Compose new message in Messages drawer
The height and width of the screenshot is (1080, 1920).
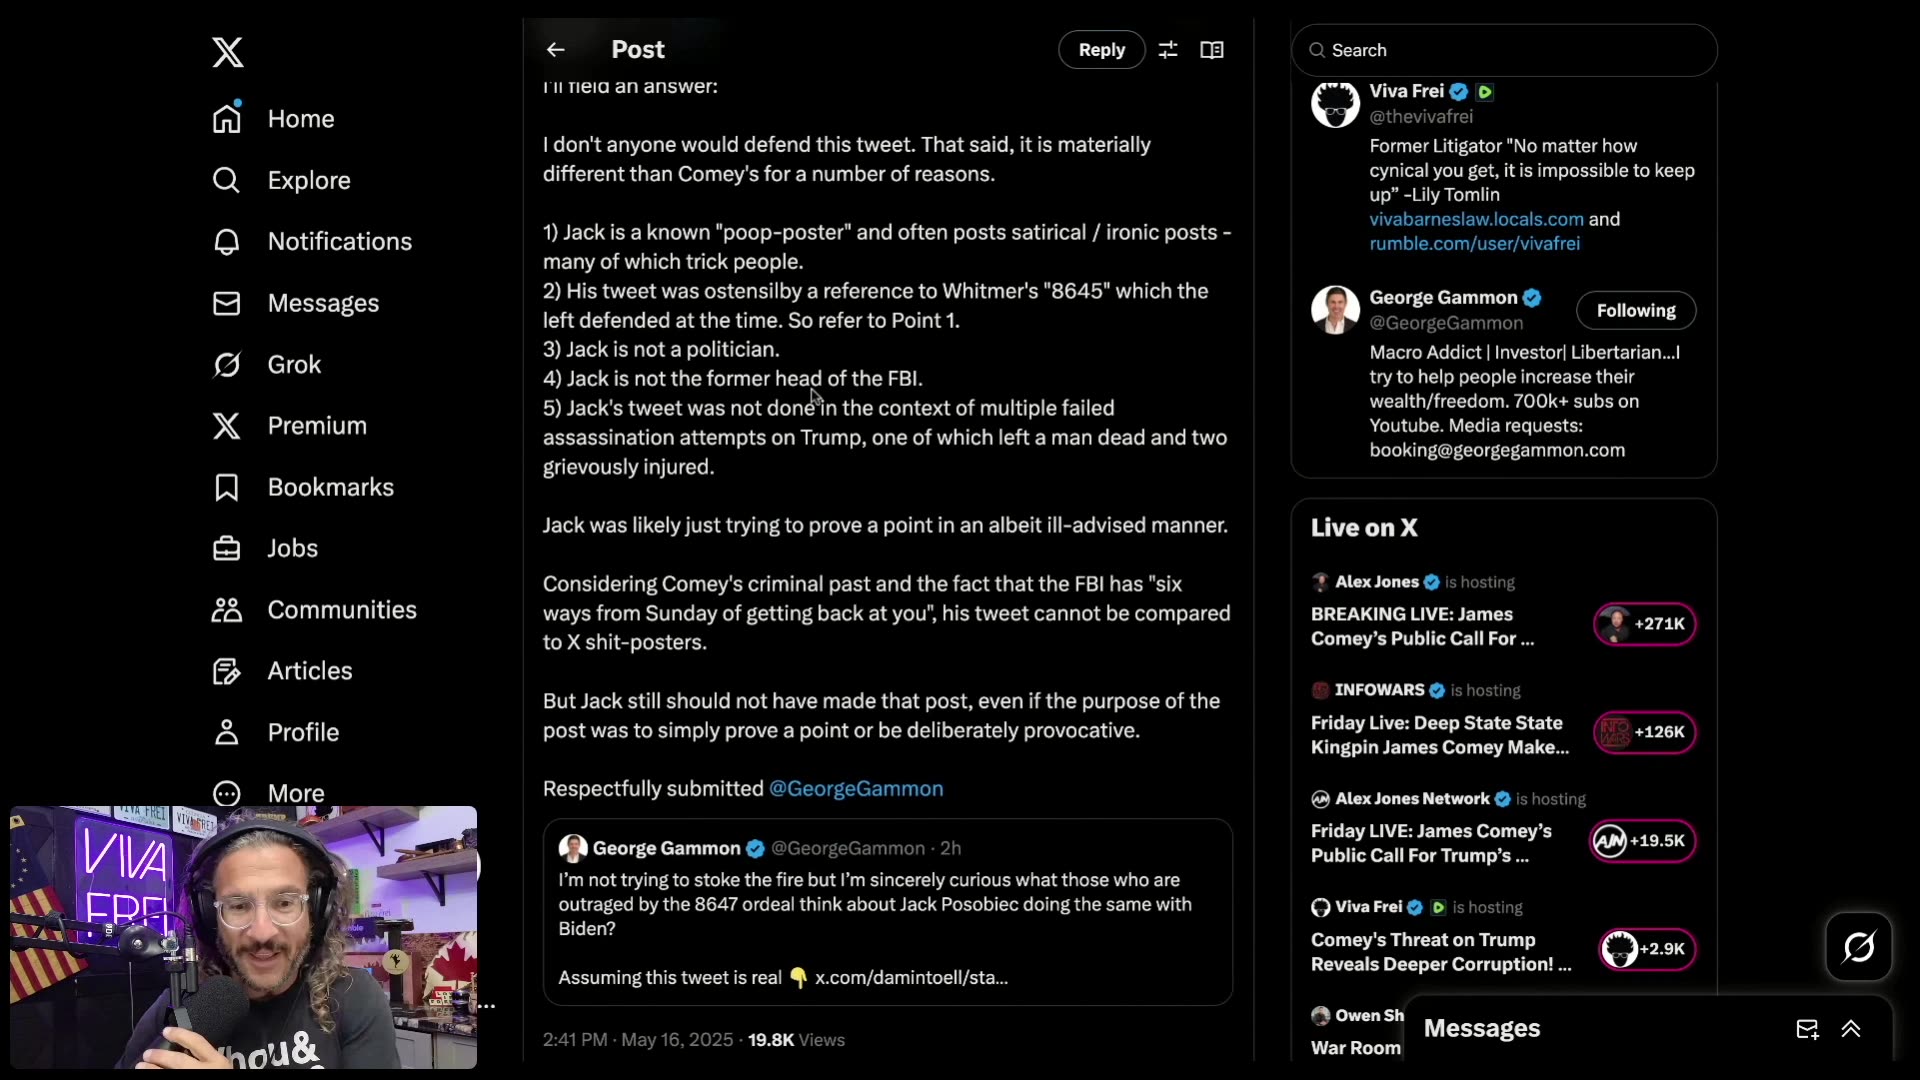pos(1807,1029)
